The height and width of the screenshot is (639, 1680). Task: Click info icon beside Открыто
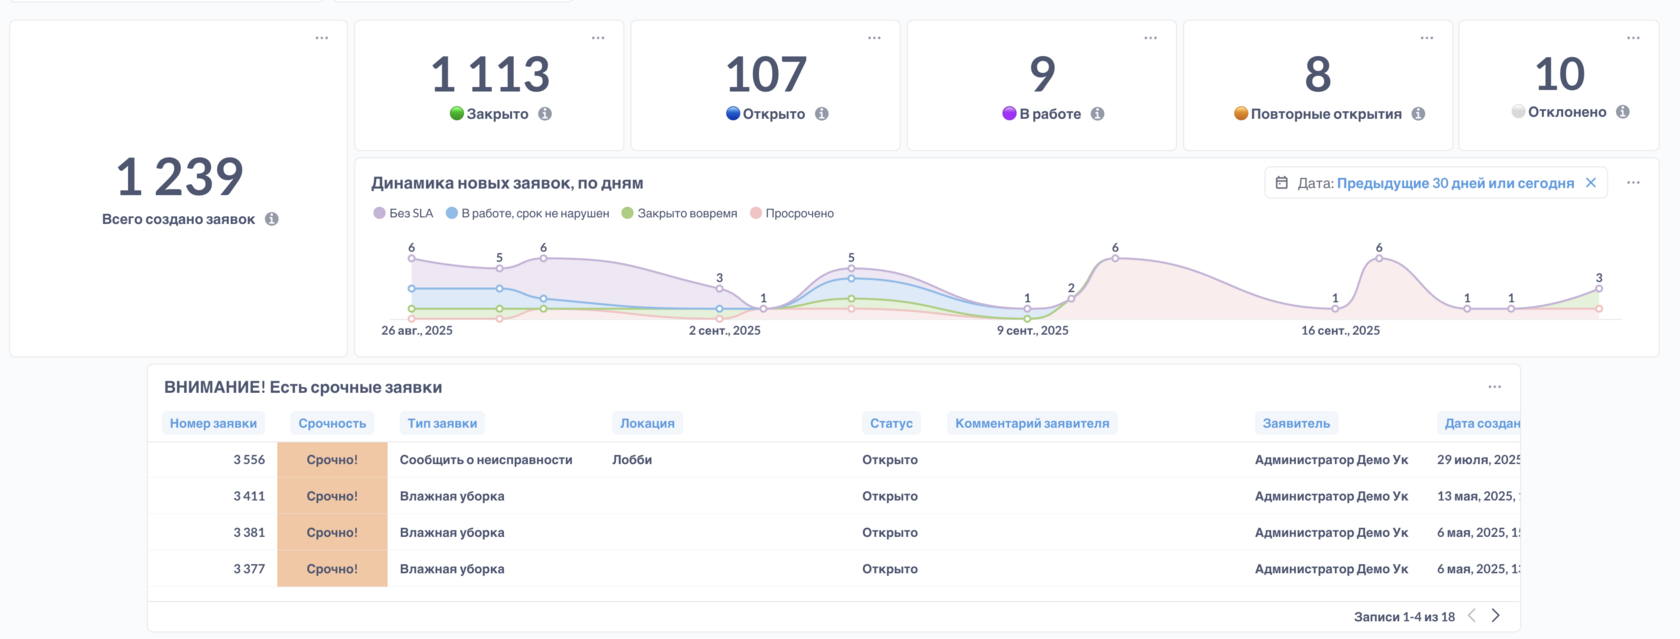[822, 114]
